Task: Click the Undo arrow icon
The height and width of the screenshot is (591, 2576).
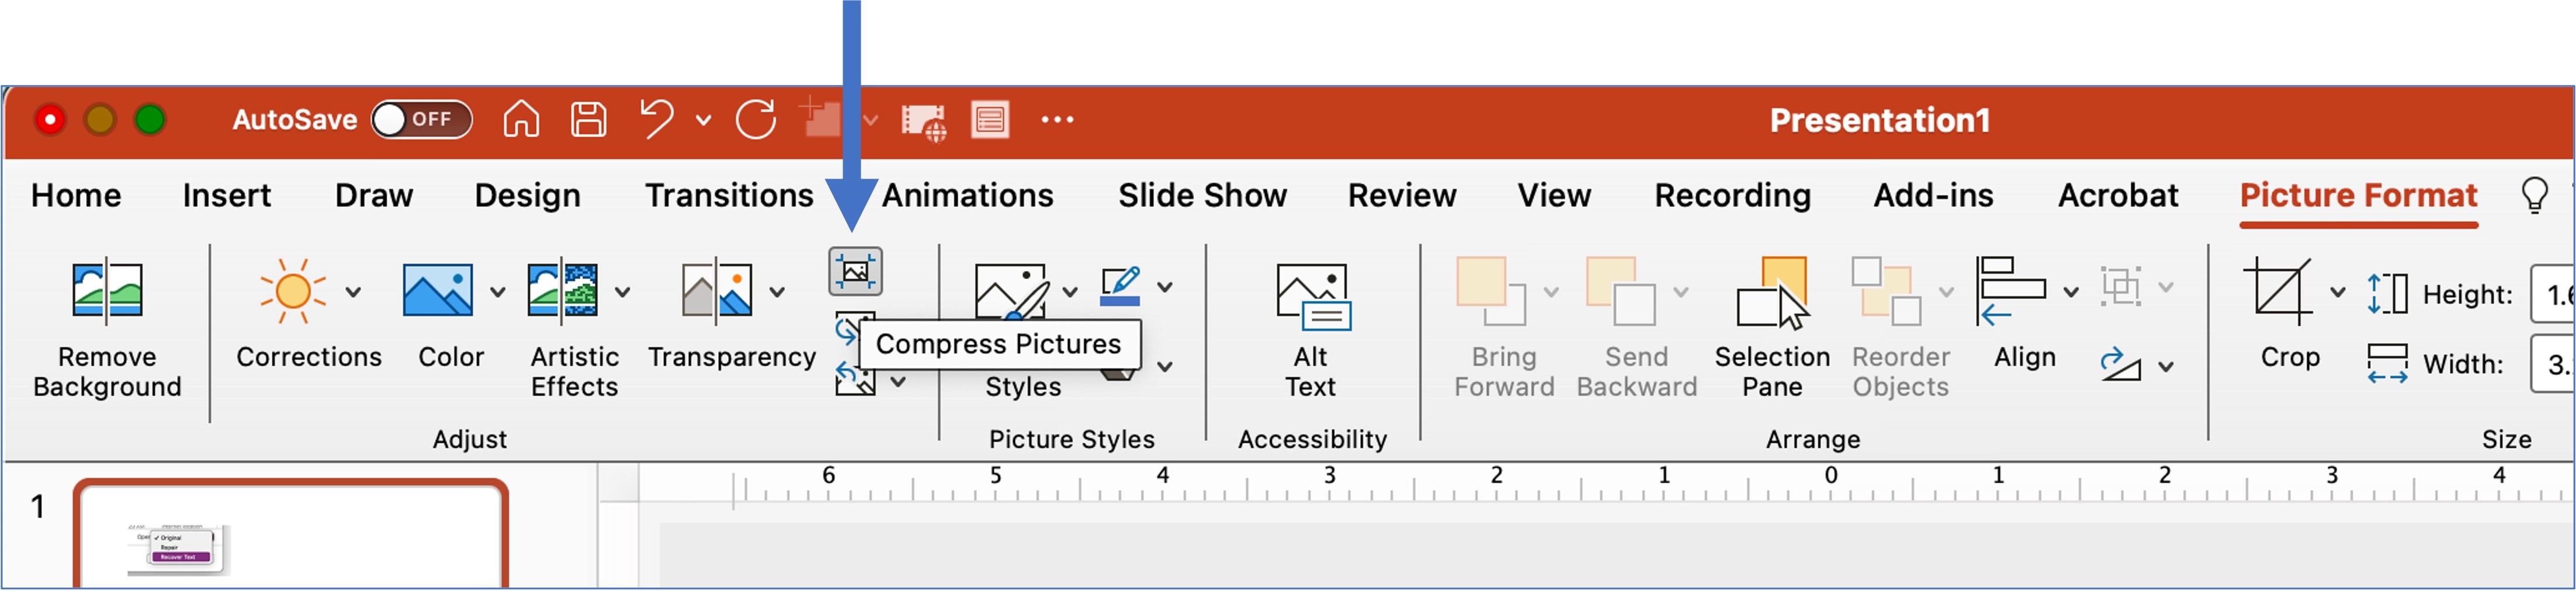Action: coord(656,119)
